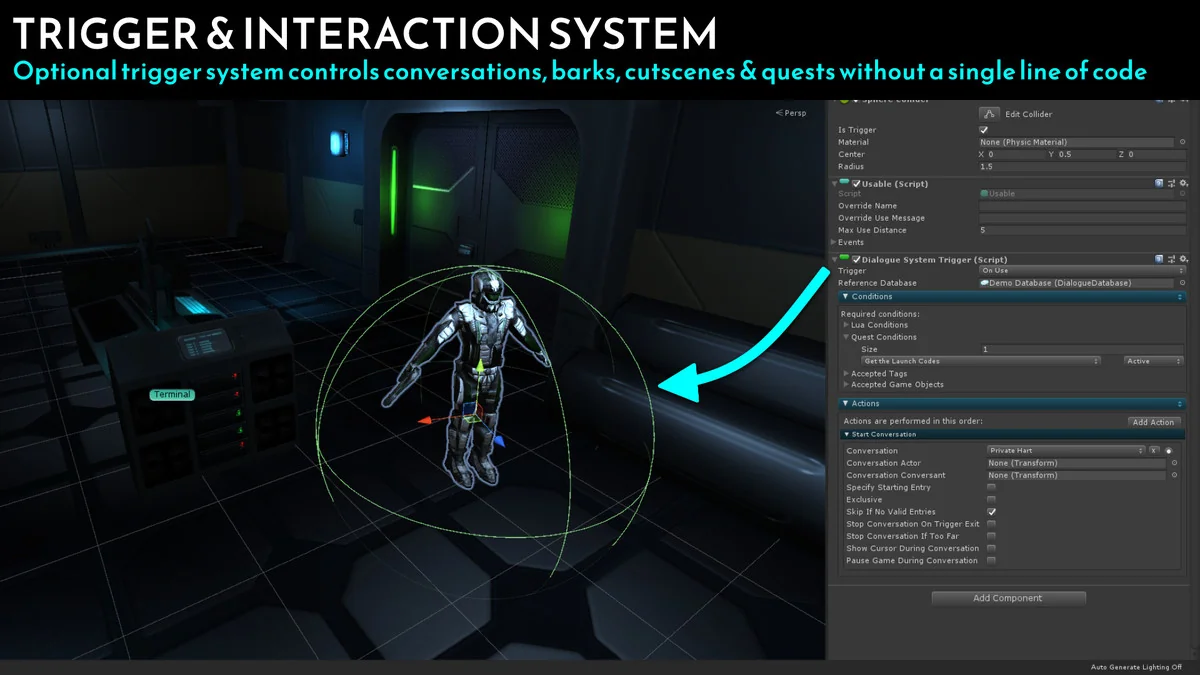Open the settings gear on Sphere Collider
Image resolution: width=1200 pixels, height=675 pixels.
click(1184, 99)
